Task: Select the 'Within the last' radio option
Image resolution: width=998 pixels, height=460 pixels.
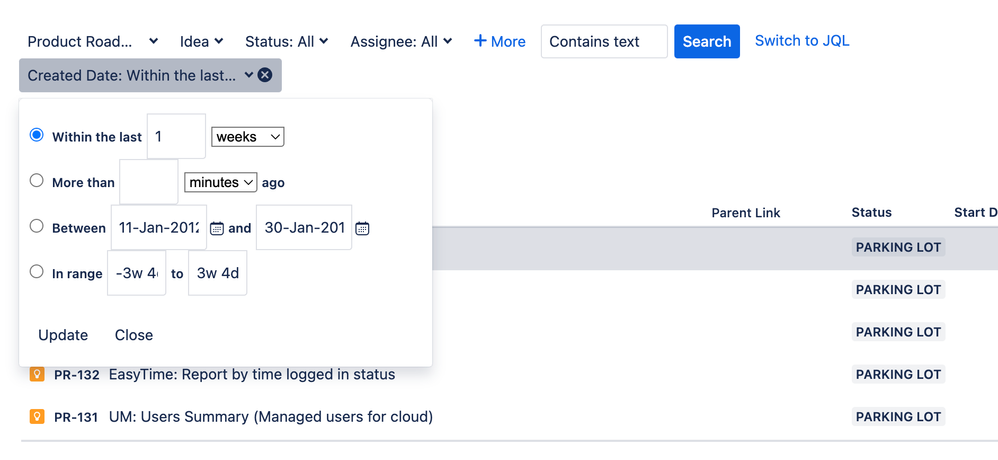Action: click(37, 135)
